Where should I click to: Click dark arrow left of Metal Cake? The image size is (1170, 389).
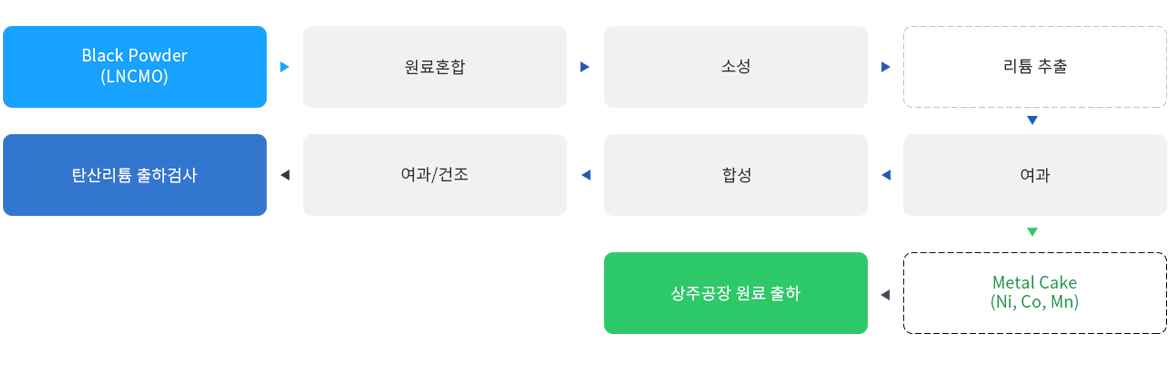[885, 296]
